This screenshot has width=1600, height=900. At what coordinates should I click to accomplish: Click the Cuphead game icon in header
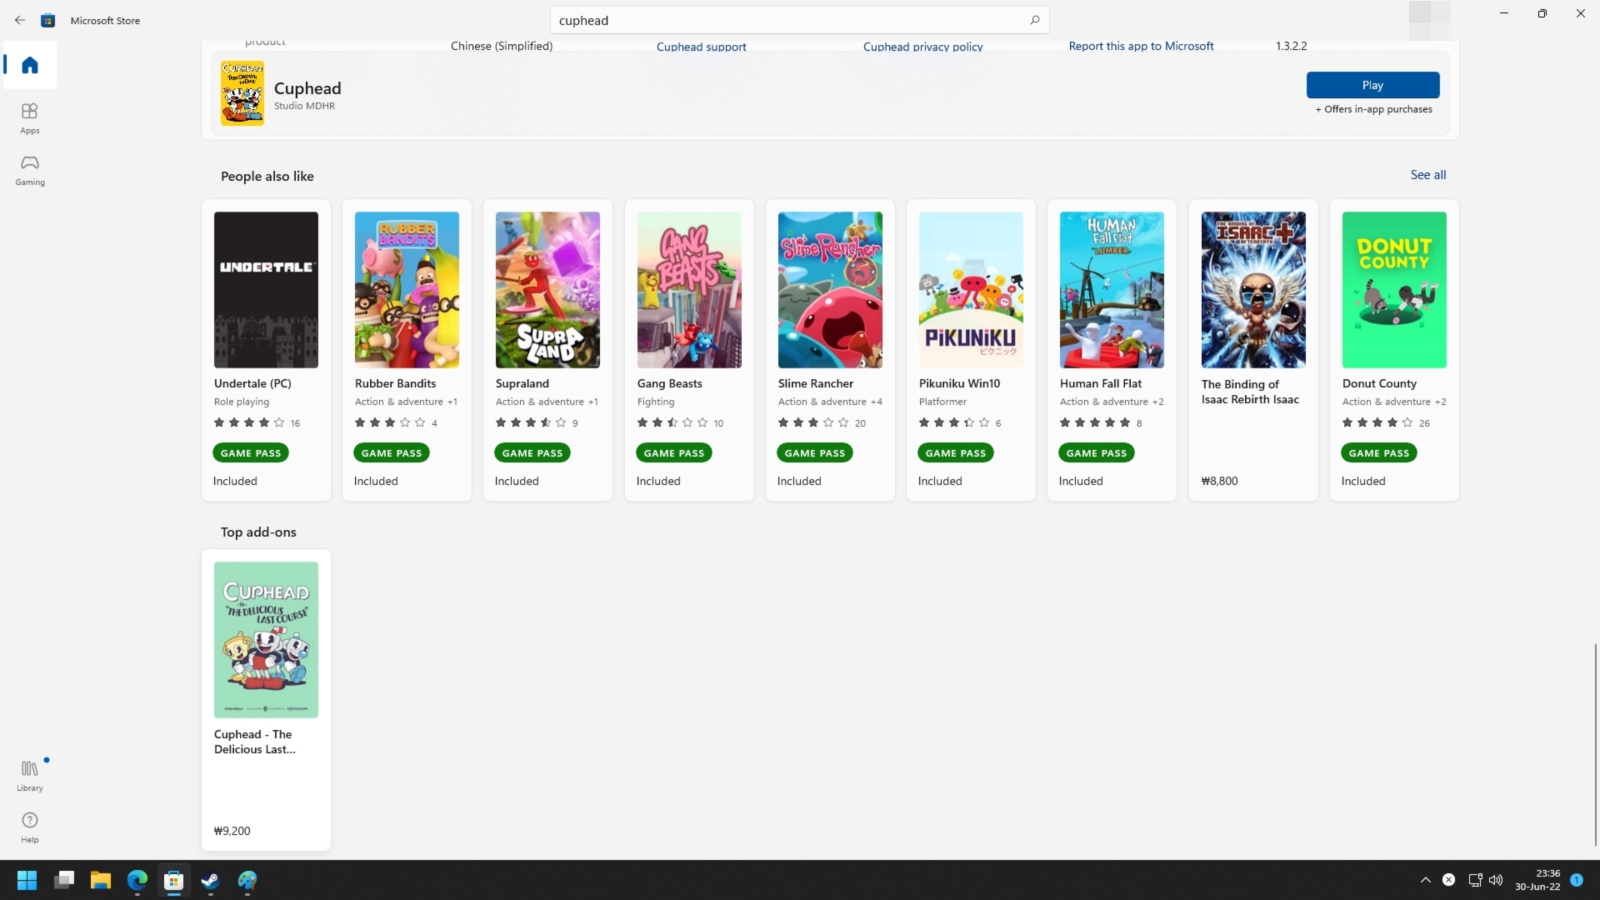[242, 93]
